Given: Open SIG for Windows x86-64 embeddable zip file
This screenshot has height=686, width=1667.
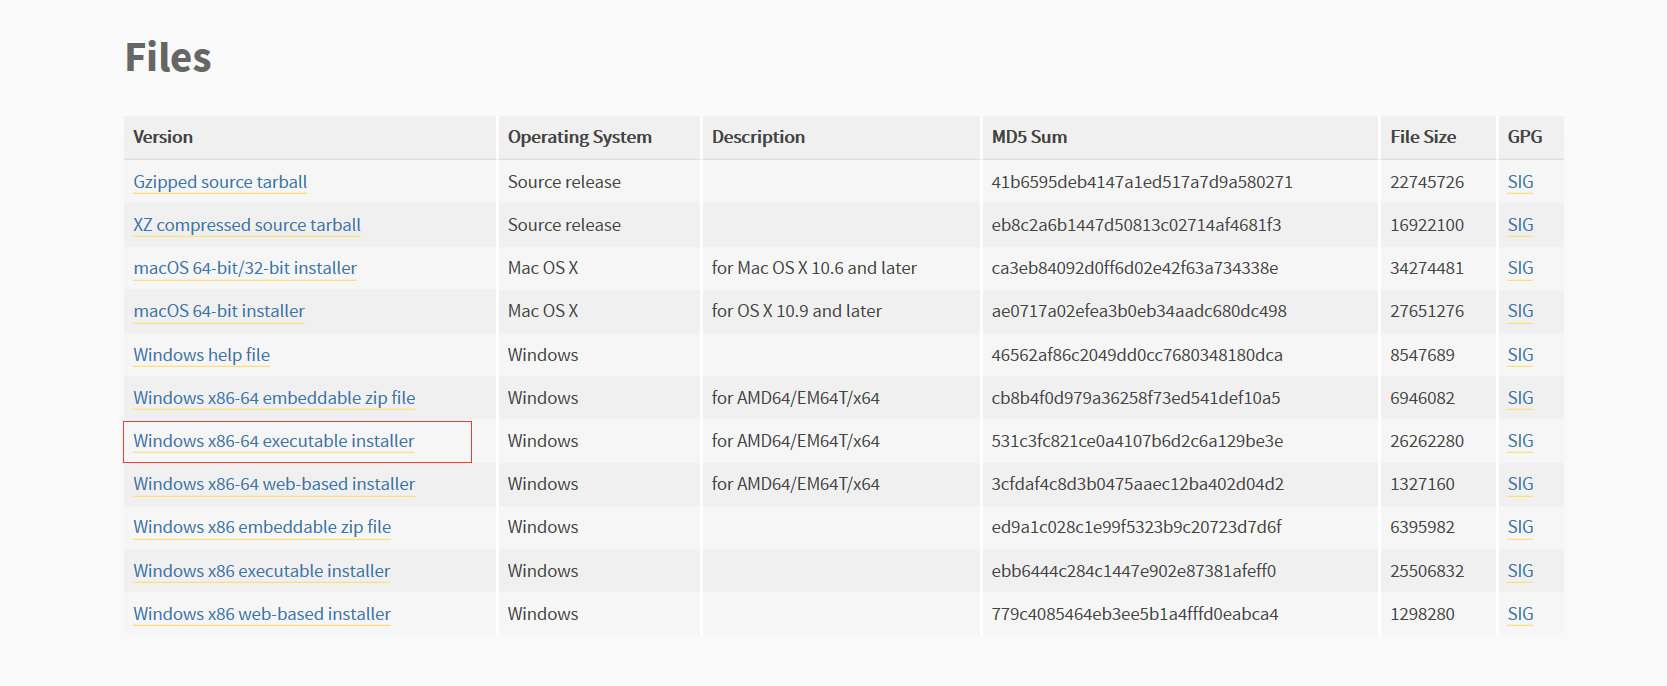Looking at the screenshot, I should point(1520,398).
